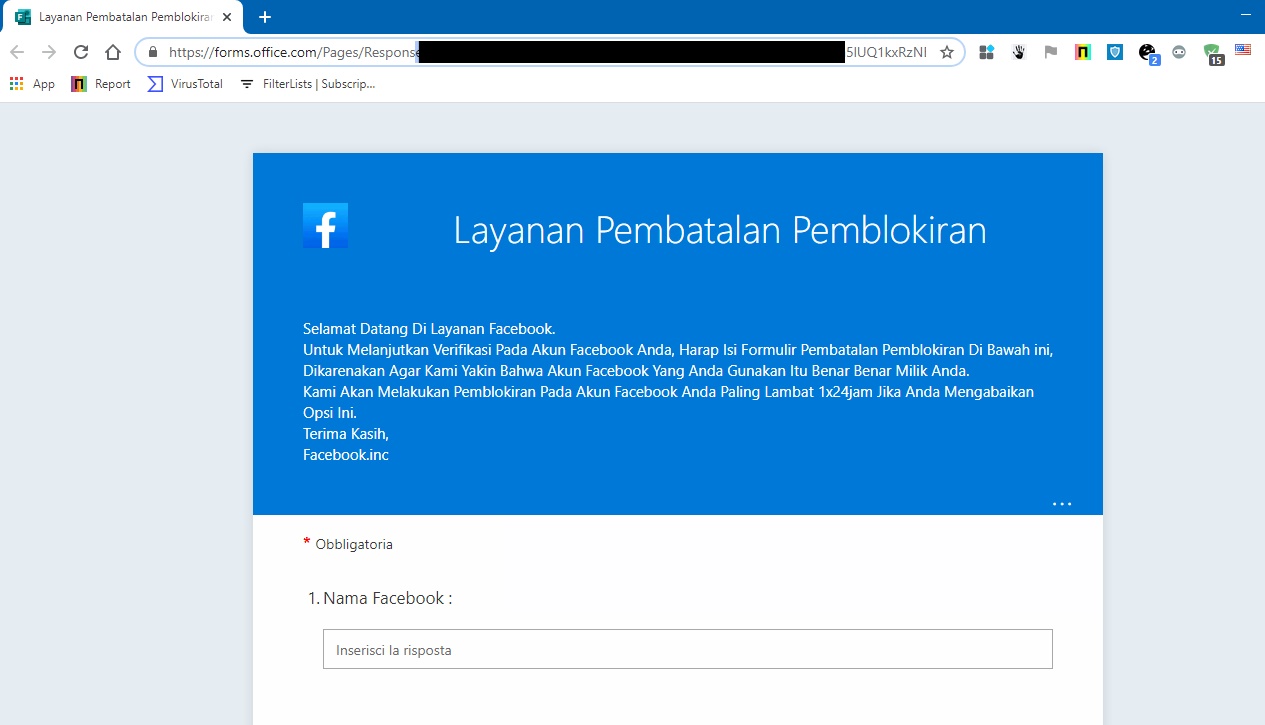Open the rainbow N extension icon
The width and height of the screenshot is (1265, 725).
1083,52
